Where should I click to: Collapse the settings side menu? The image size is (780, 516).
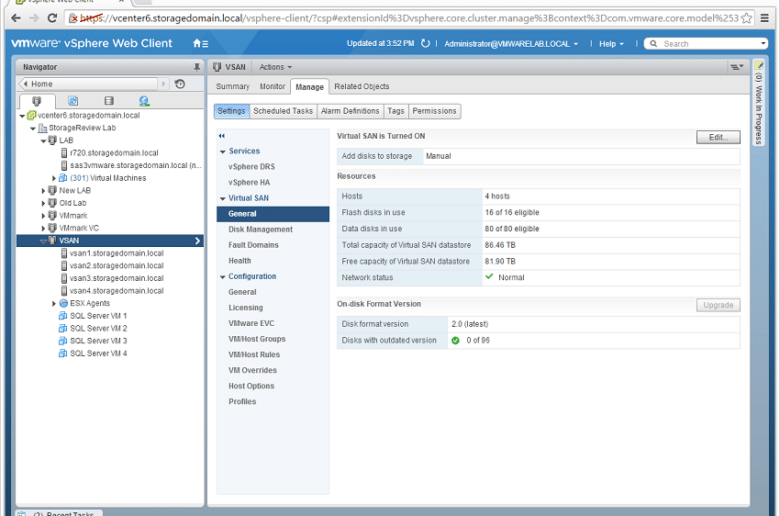(222, 135)
